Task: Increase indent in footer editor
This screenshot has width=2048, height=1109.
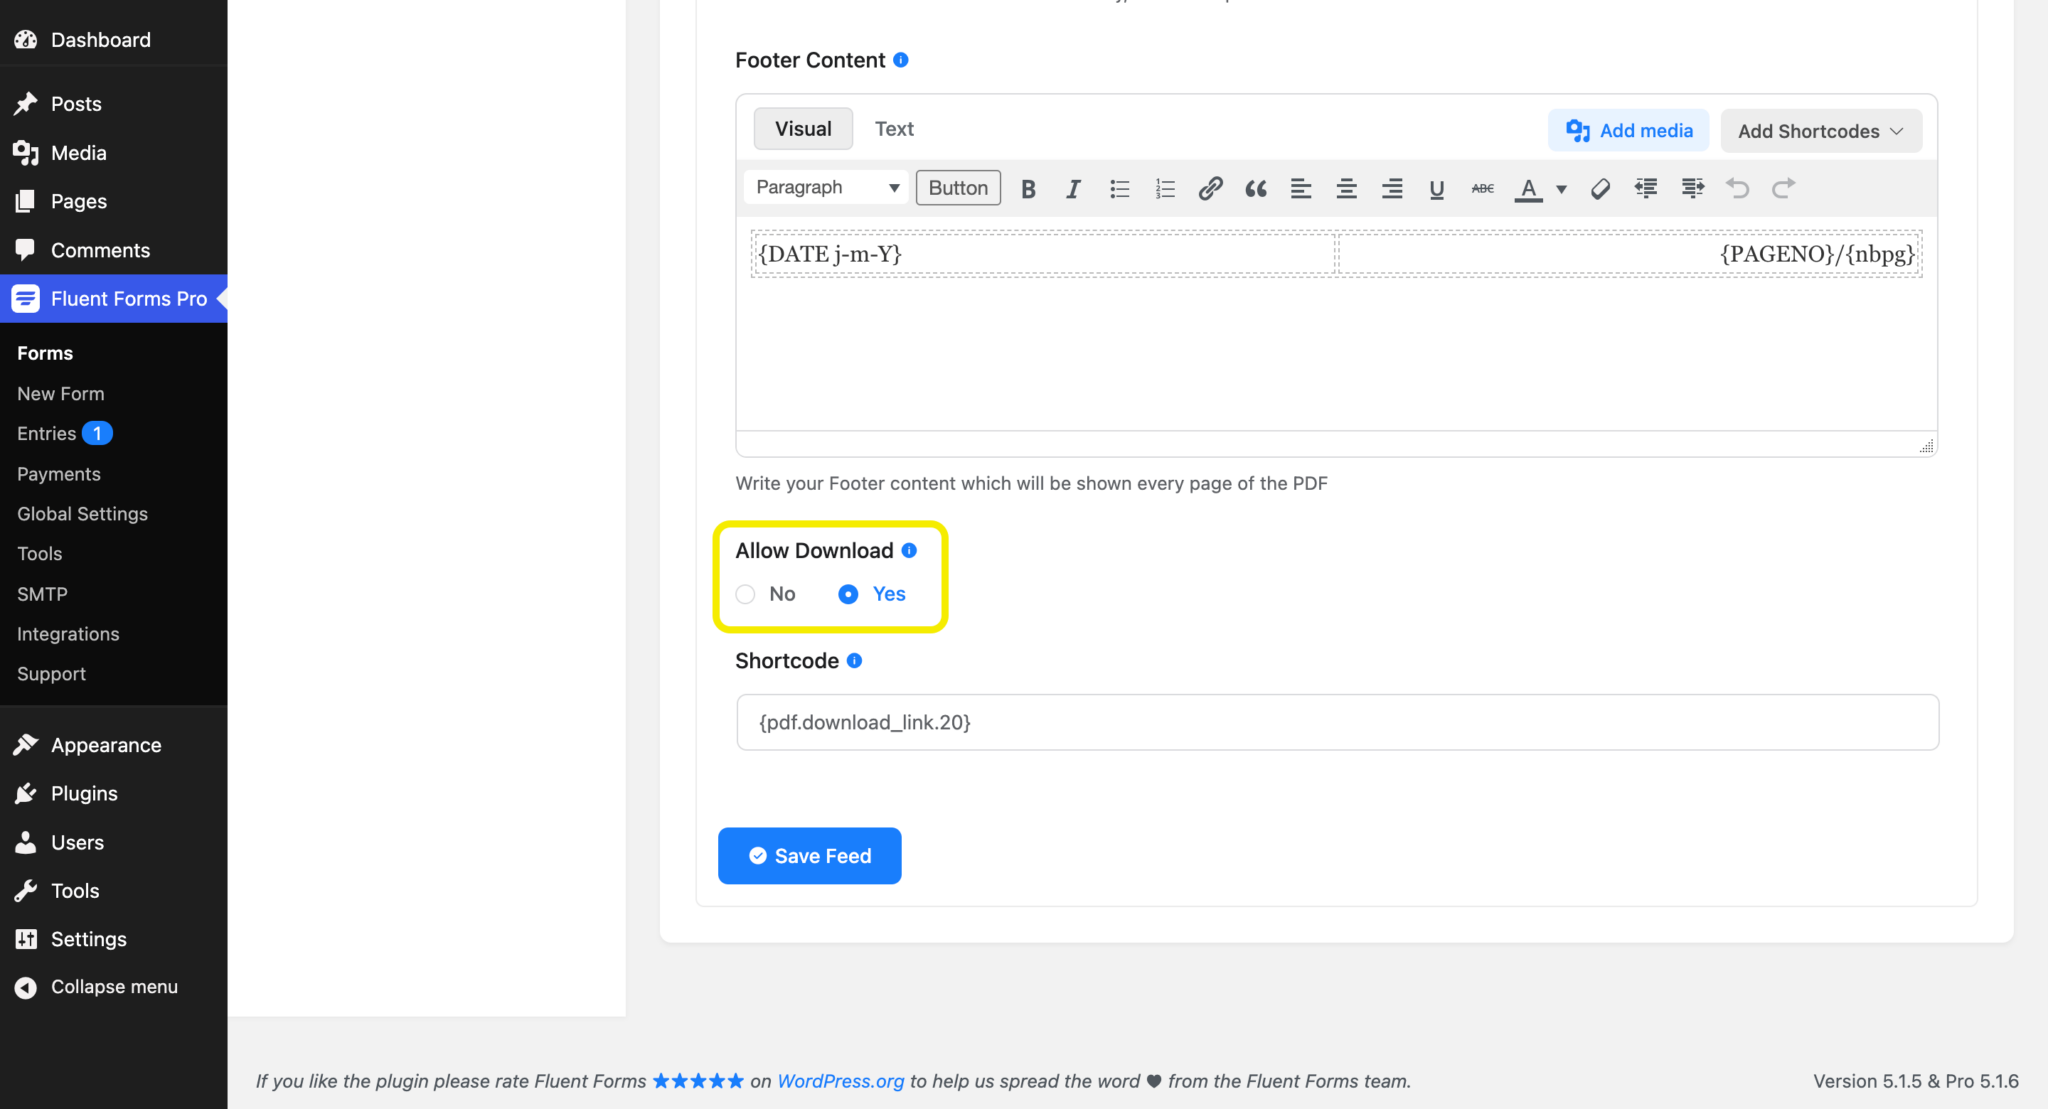Action: coord(1692,188)
